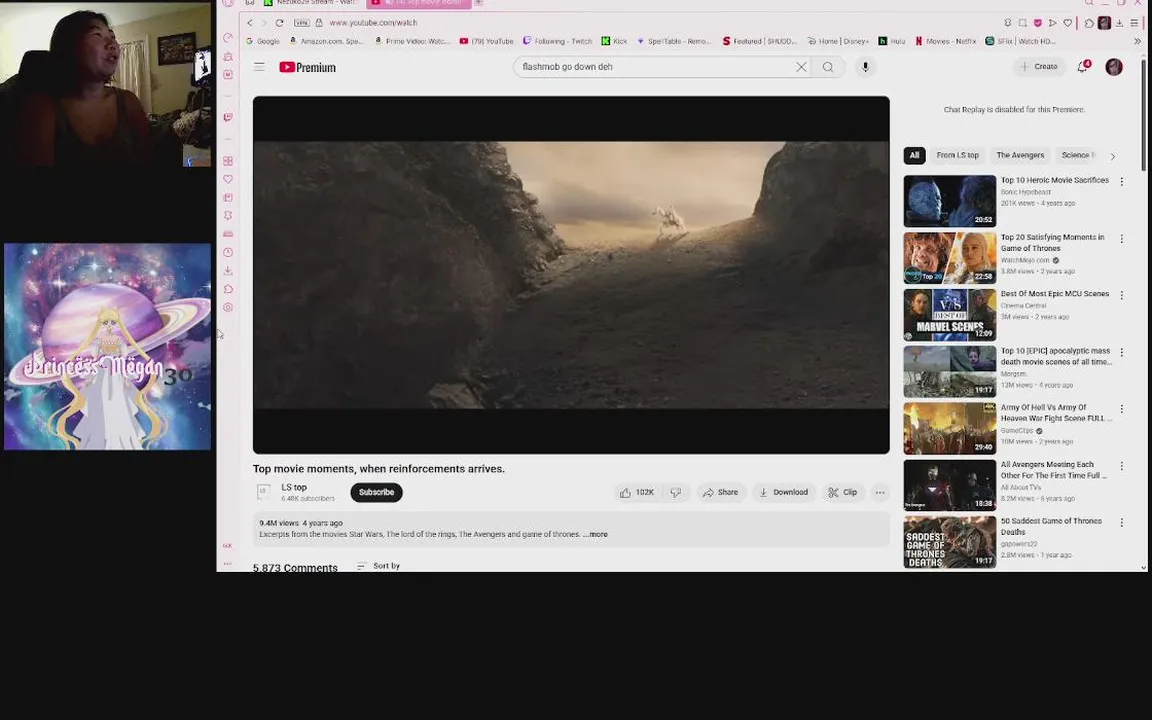
Task: Open the GX Control speedometer icon
Action: pos(228,38)
